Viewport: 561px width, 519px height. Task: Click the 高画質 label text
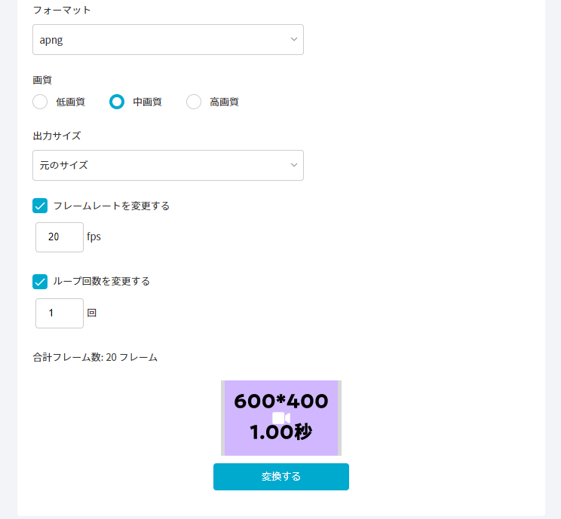click(224, 102)
